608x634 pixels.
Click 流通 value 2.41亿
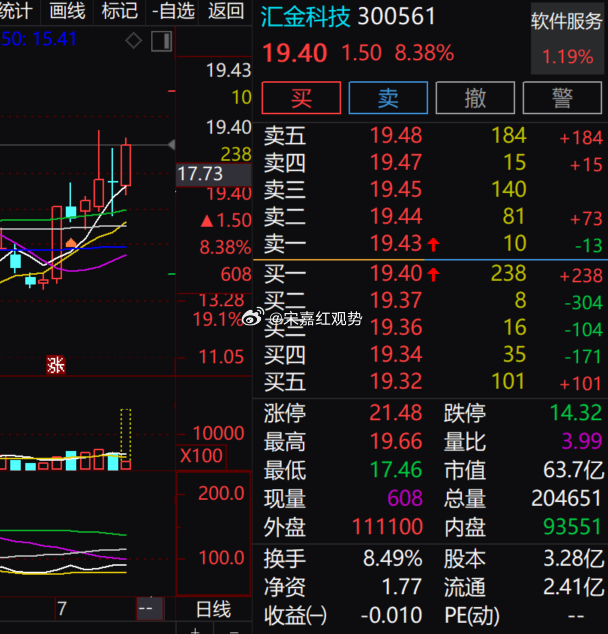(x=573, y=587)
